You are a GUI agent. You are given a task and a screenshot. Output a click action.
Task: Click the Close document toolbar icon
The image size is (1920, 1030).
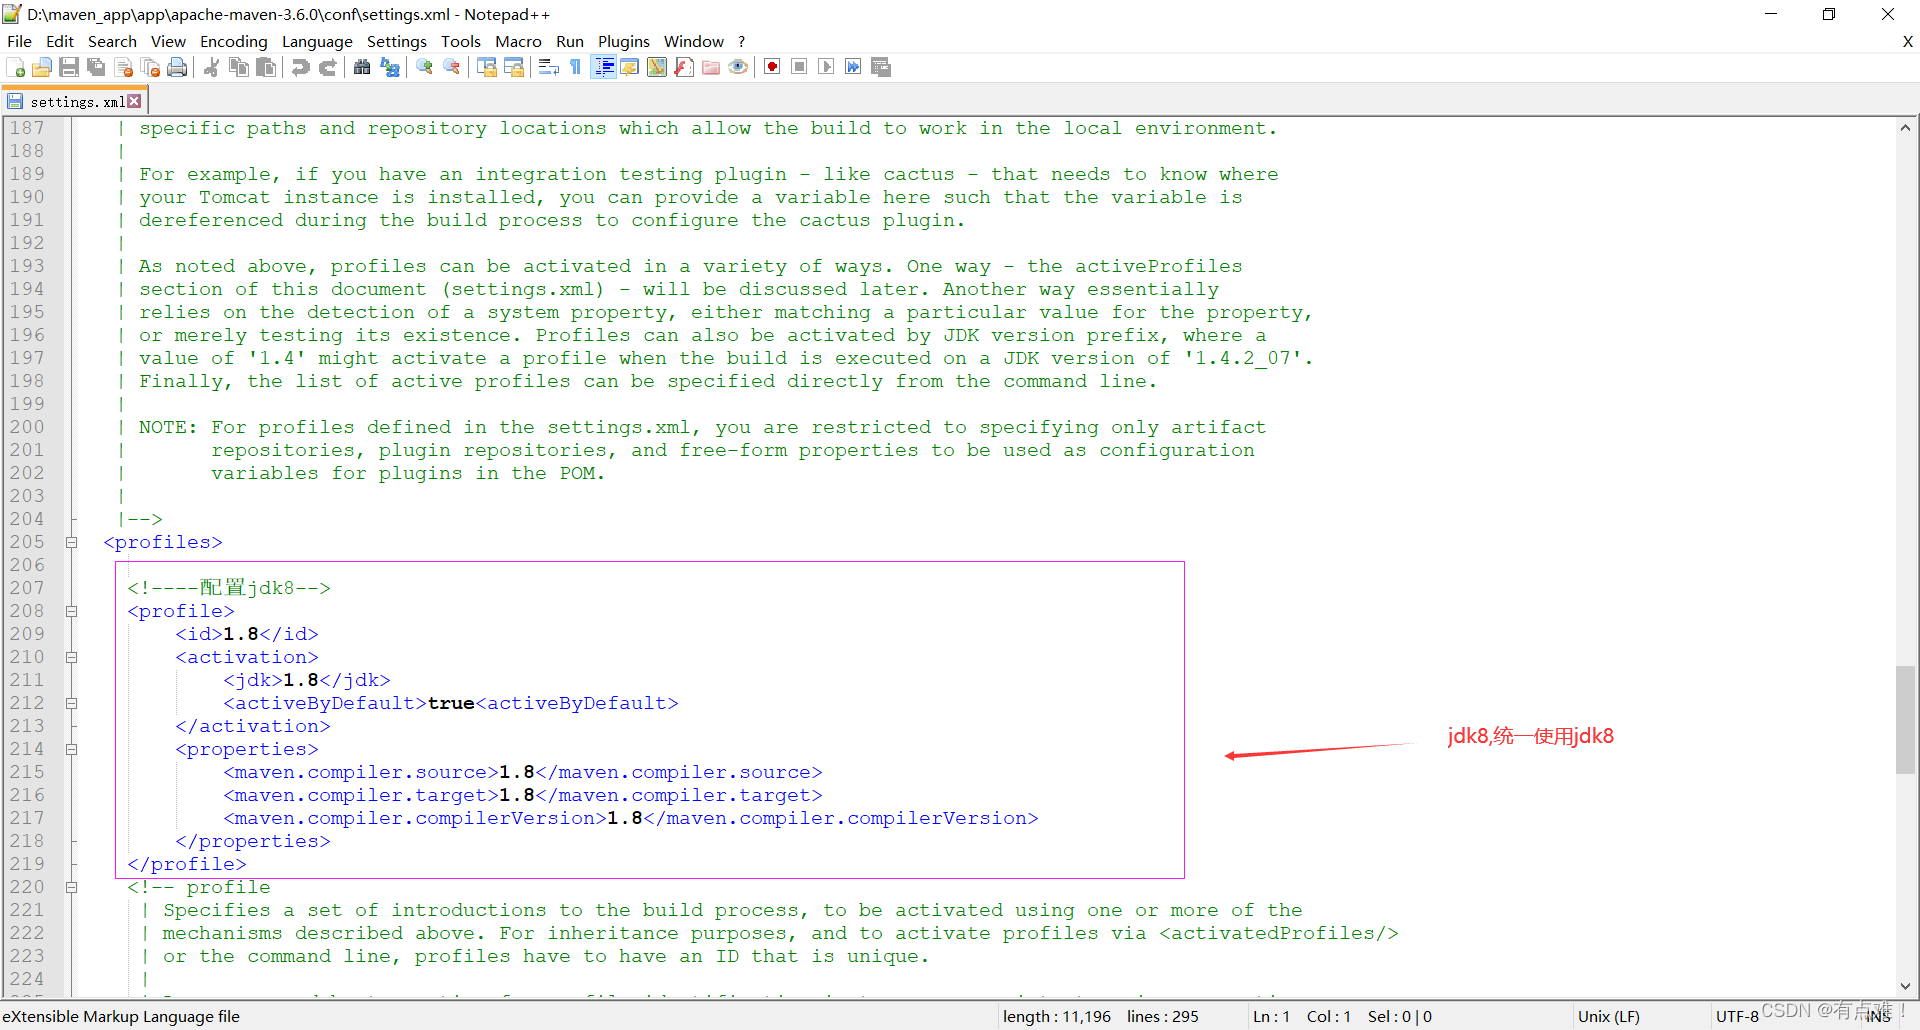tap(124, 67)
